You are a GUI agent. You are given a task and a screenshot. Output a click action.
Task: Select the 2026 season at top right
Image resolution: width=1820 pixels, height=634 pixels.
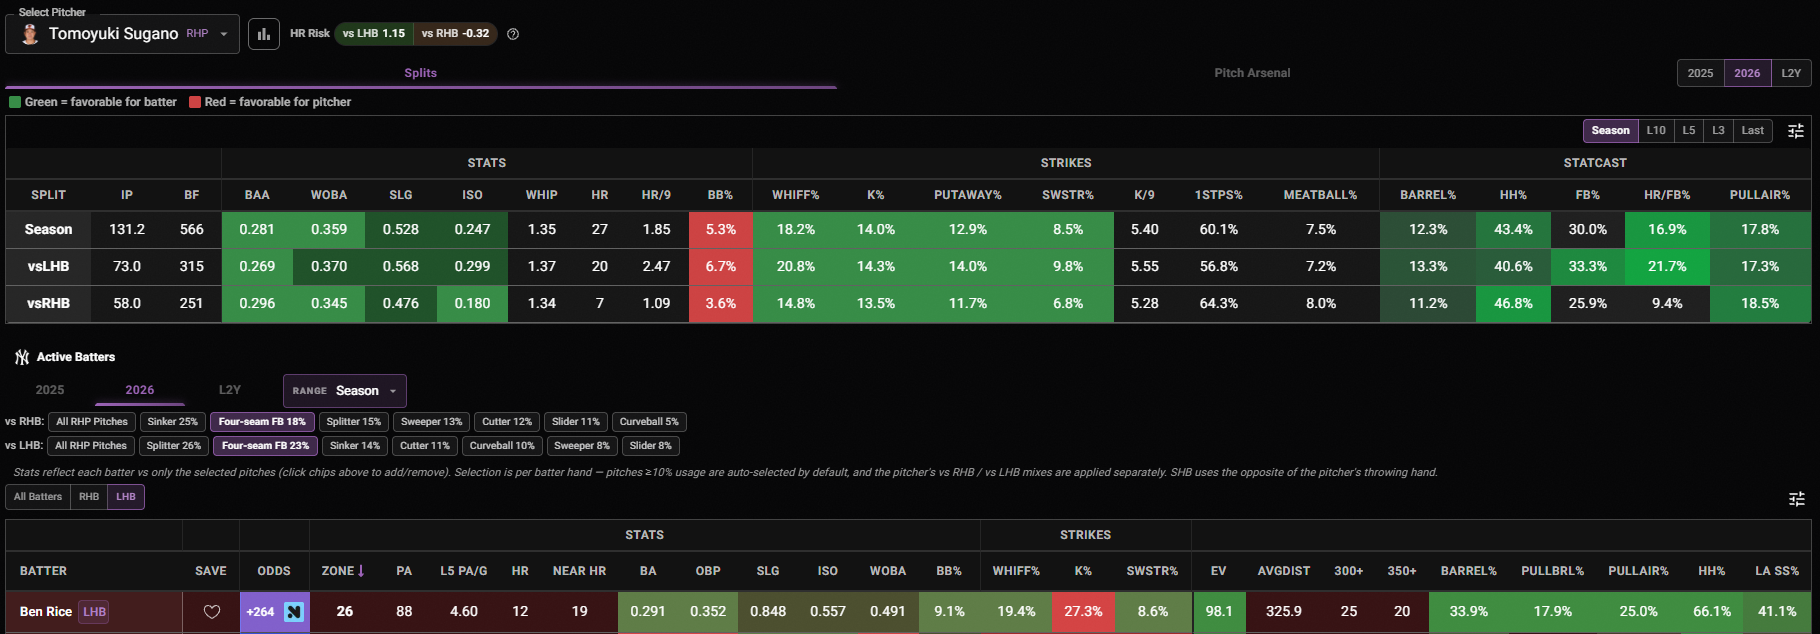pos(1747,73)
